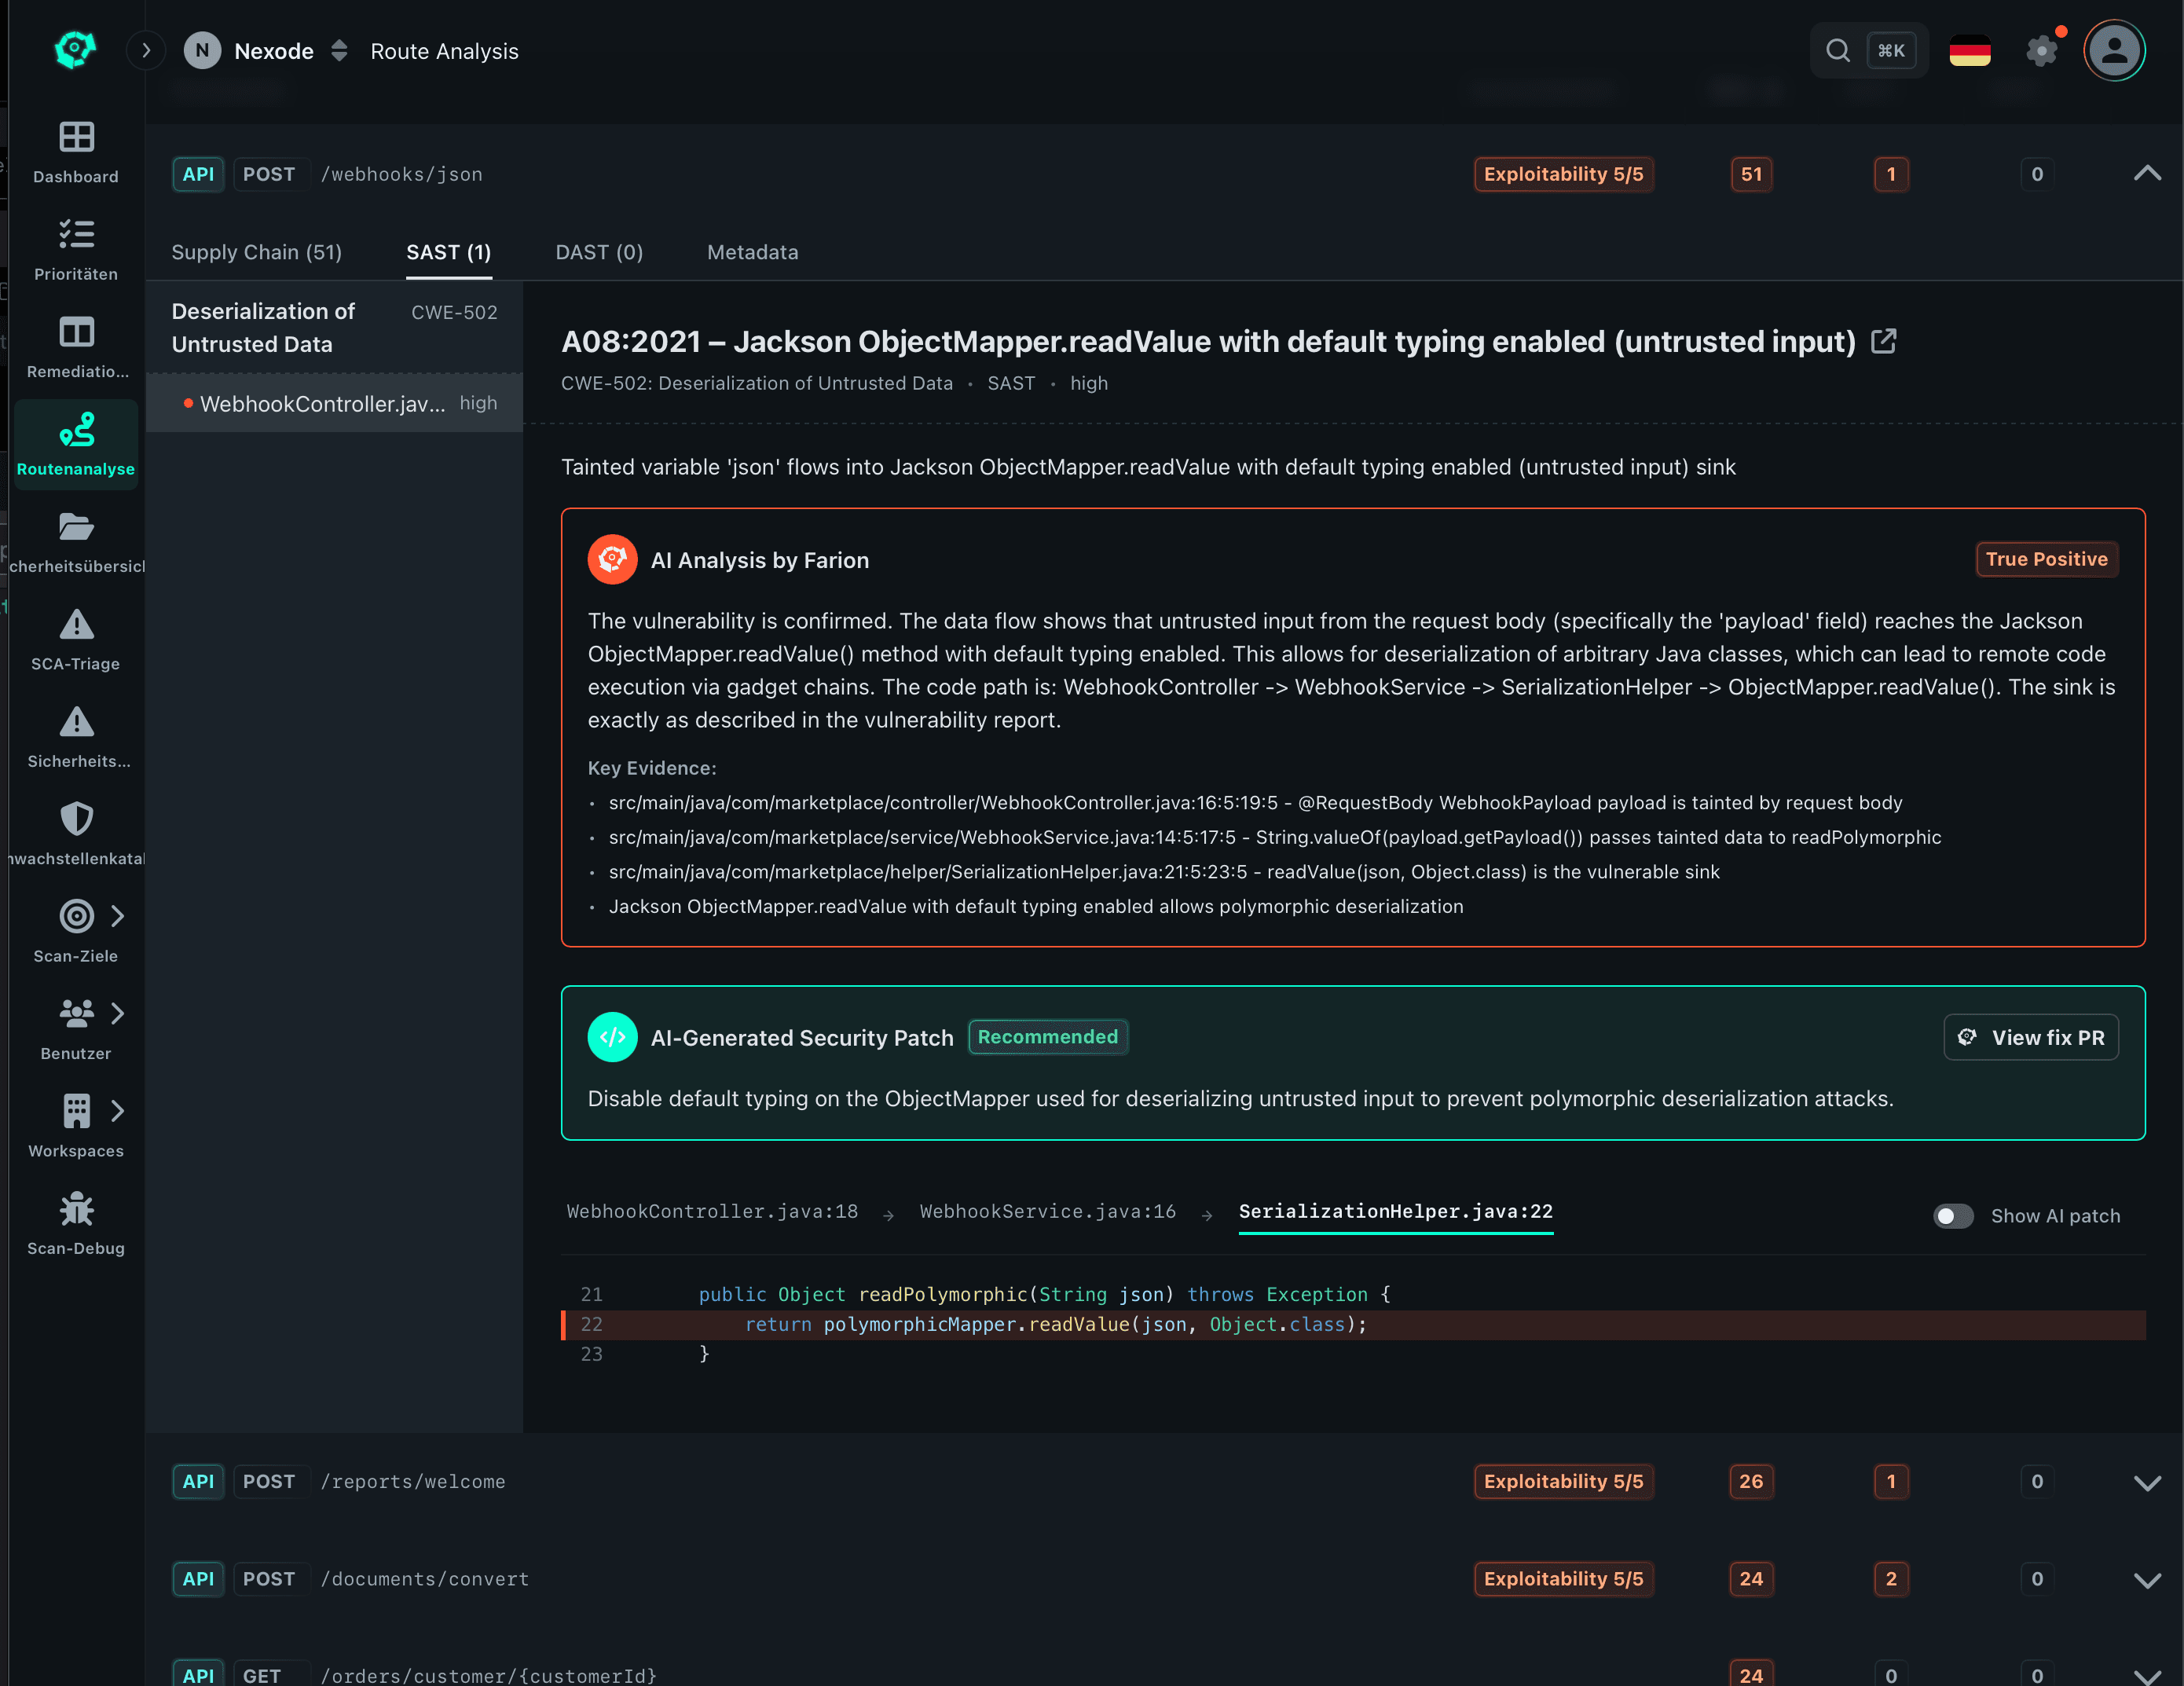The image size is (2184, 1686).
Task: Change language via German flag
Action: click(1969, 50)
